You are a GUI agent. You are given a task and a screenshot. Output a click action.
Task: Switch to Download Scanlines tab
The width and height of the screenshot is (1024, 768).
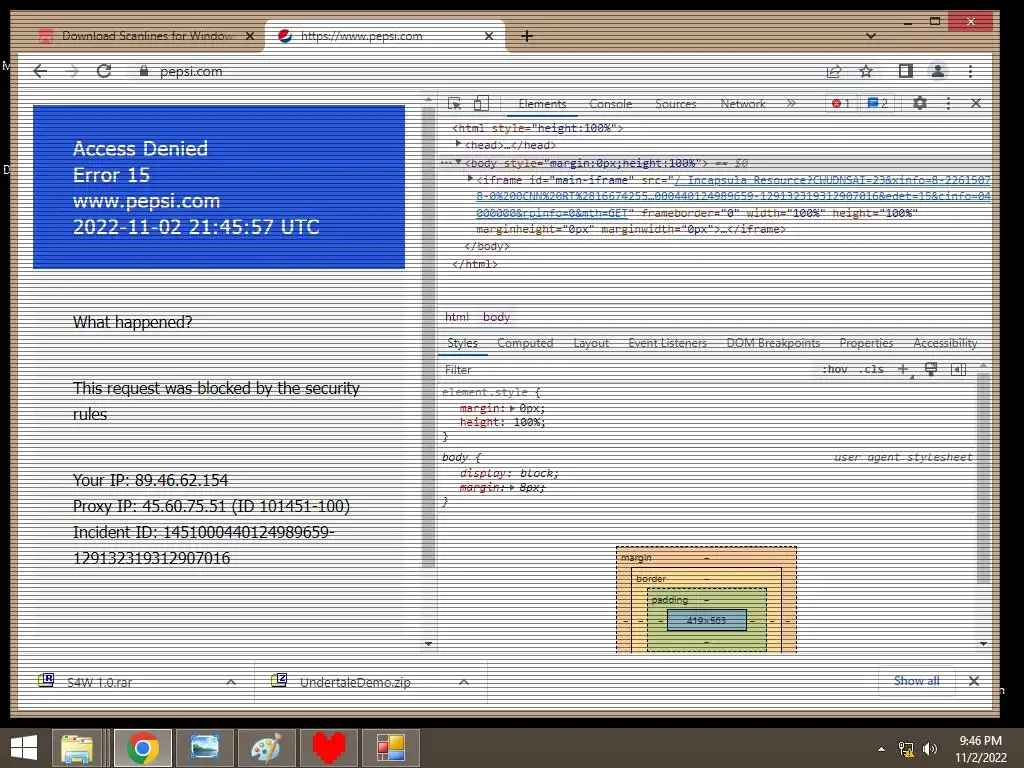(x=147, y=36)
